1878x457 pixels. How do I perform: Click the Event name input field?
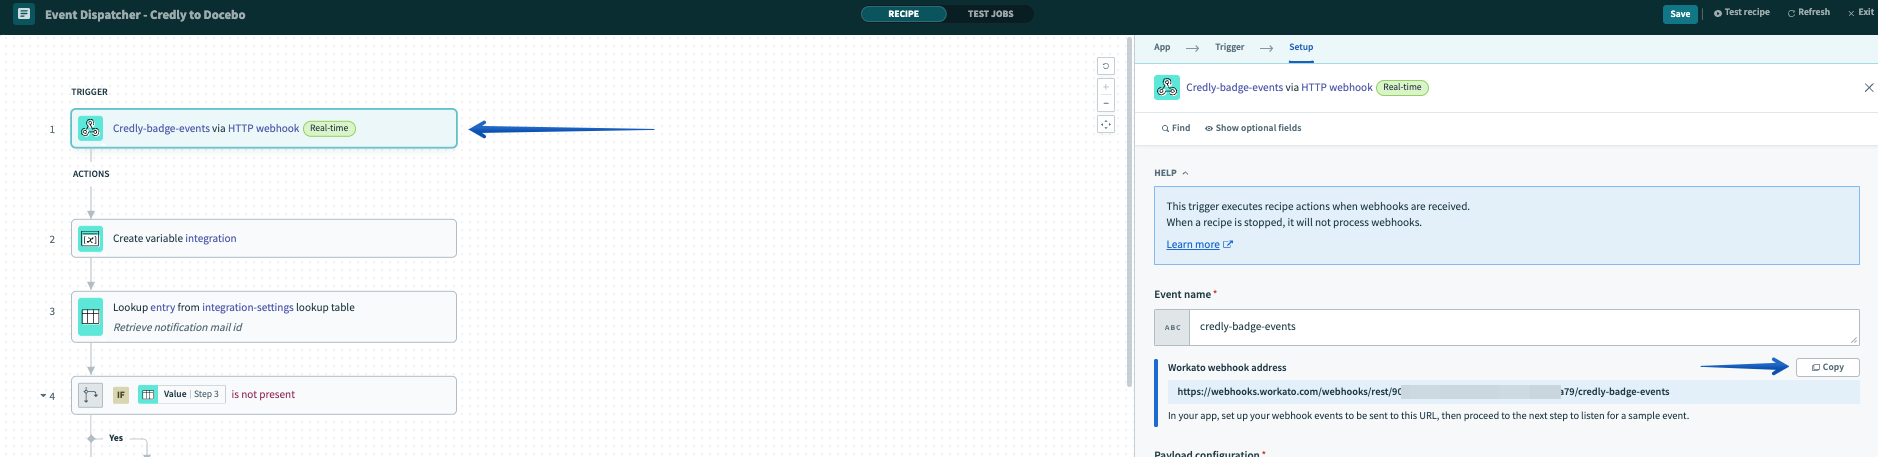[x=1523, y=327]
